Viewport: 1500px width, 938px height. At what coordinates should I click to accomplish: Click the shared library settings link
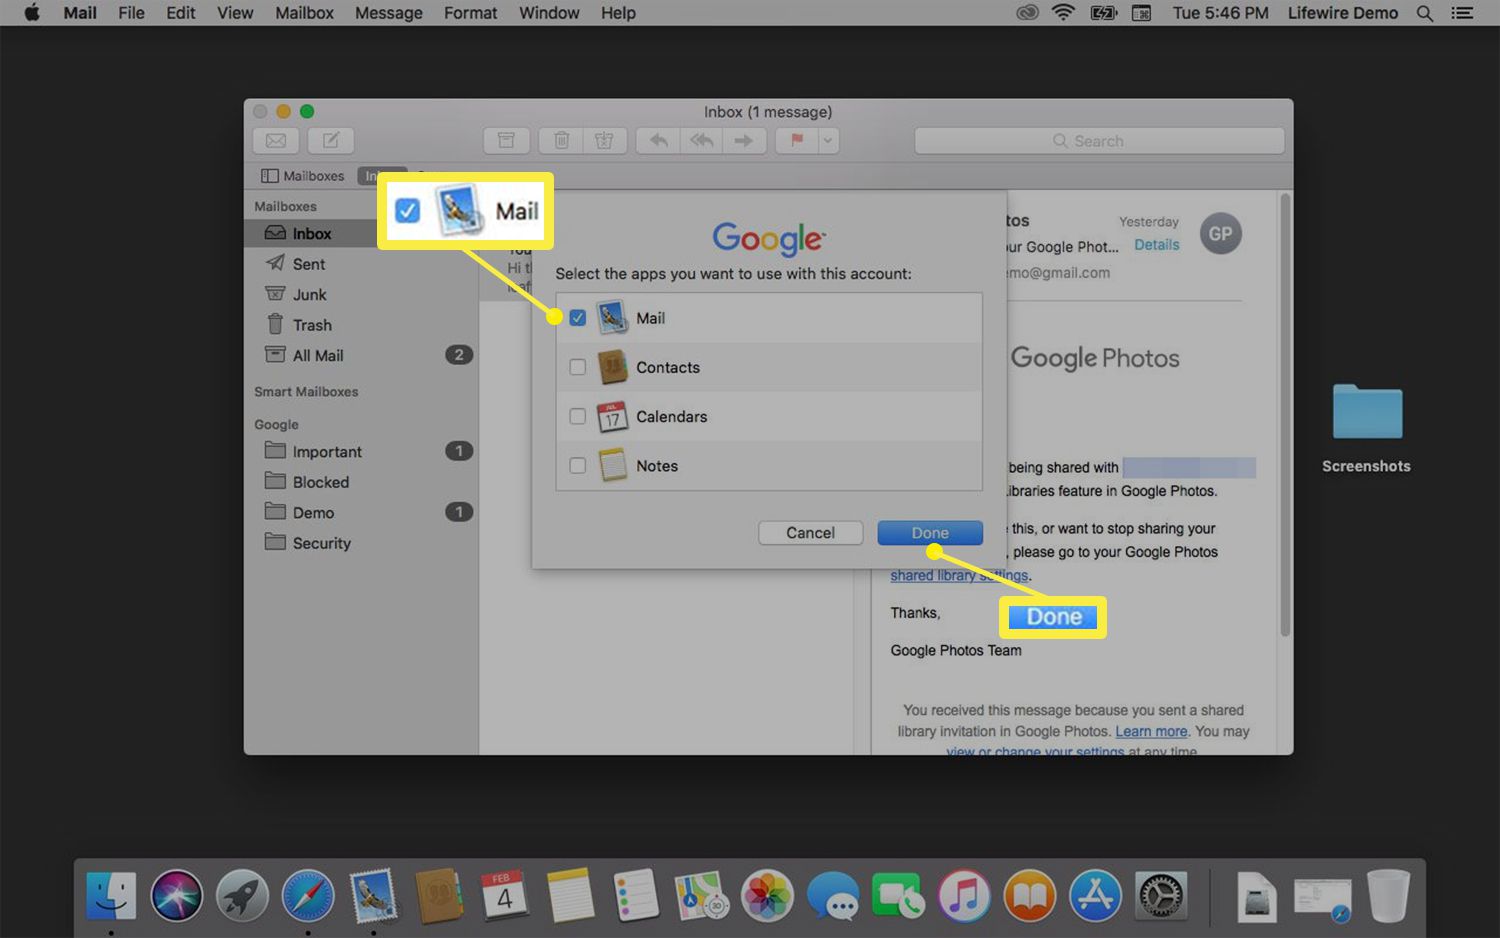click(959, 575)
